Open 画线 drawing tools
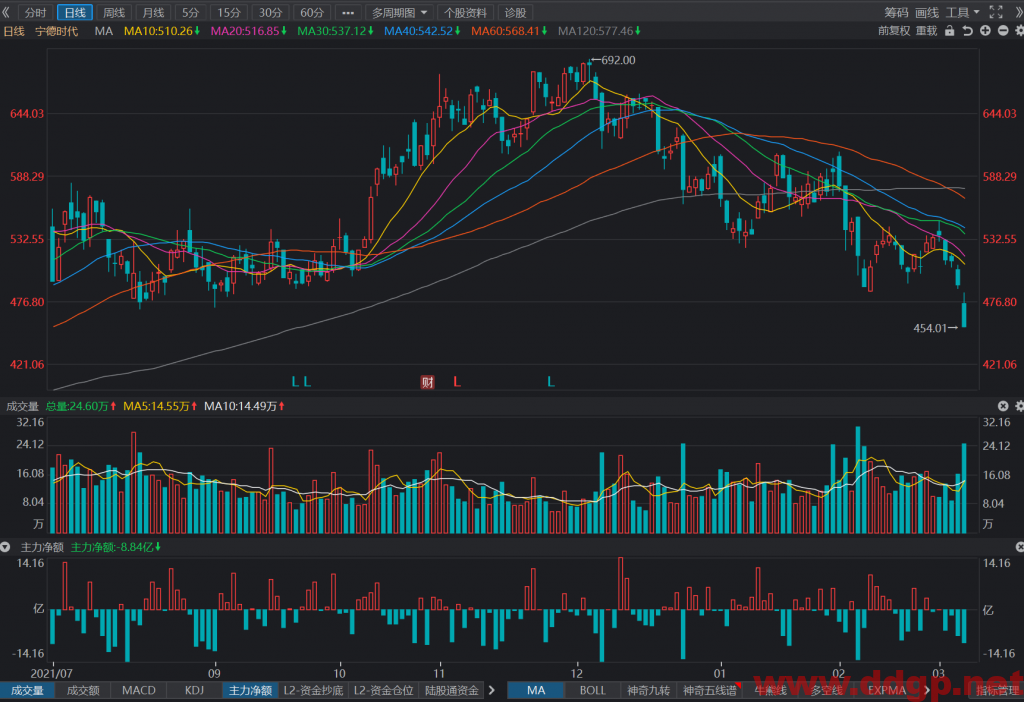 tap(927, 12)
